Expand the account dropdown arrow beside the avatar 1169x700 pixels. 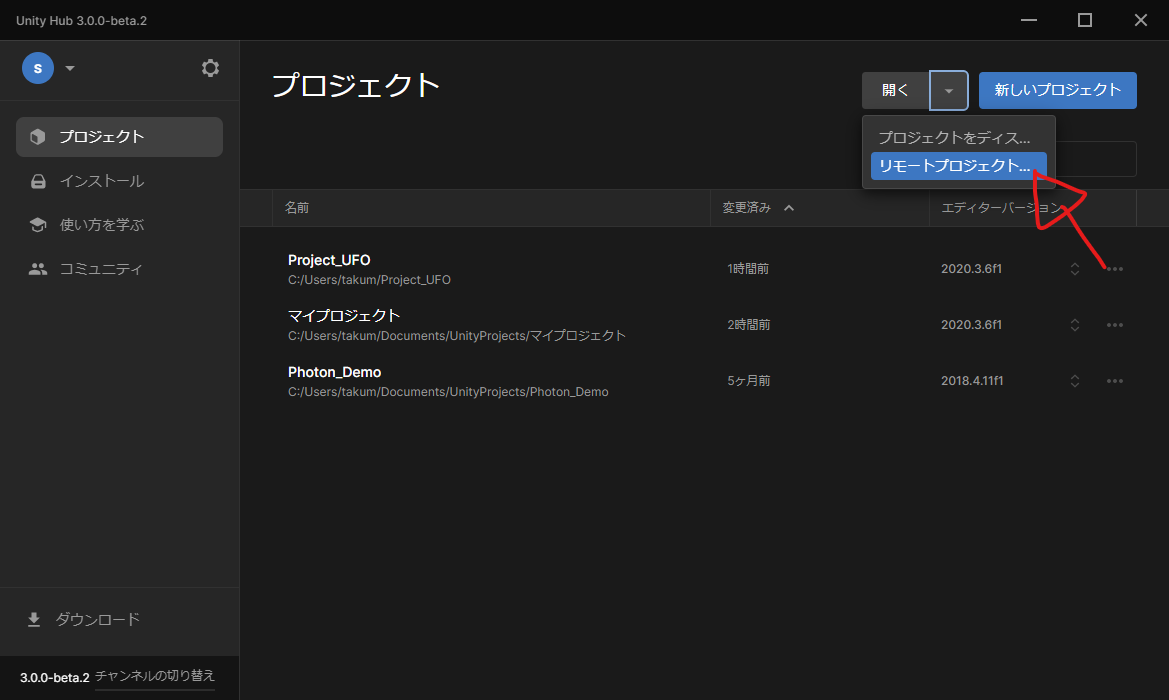(70, 68)
